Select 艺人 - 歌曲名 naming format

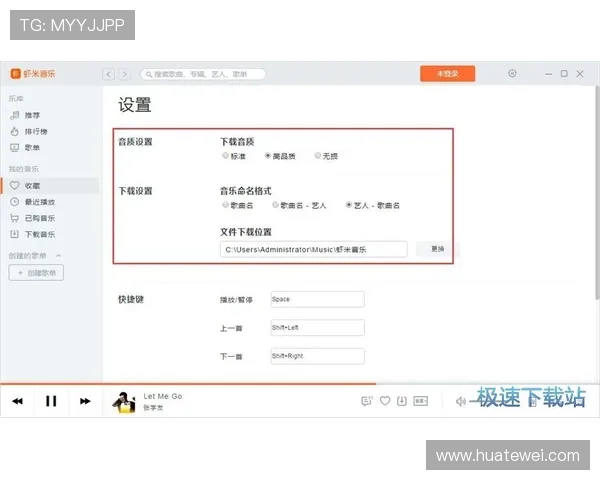pos(349,205)
